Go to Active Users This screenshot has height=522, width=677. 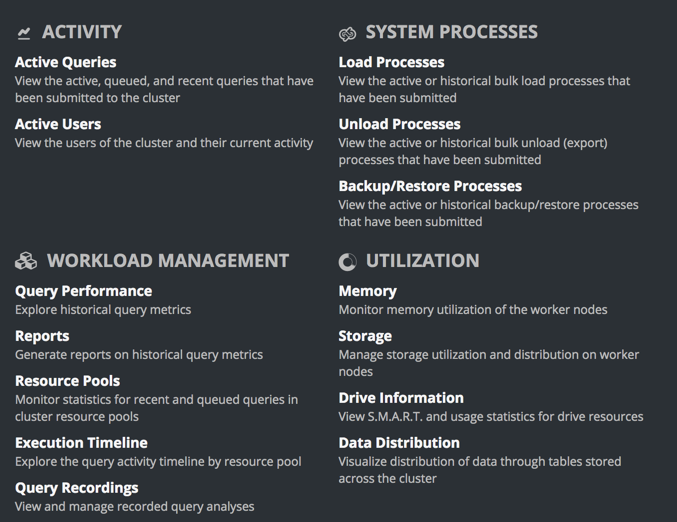58,124
